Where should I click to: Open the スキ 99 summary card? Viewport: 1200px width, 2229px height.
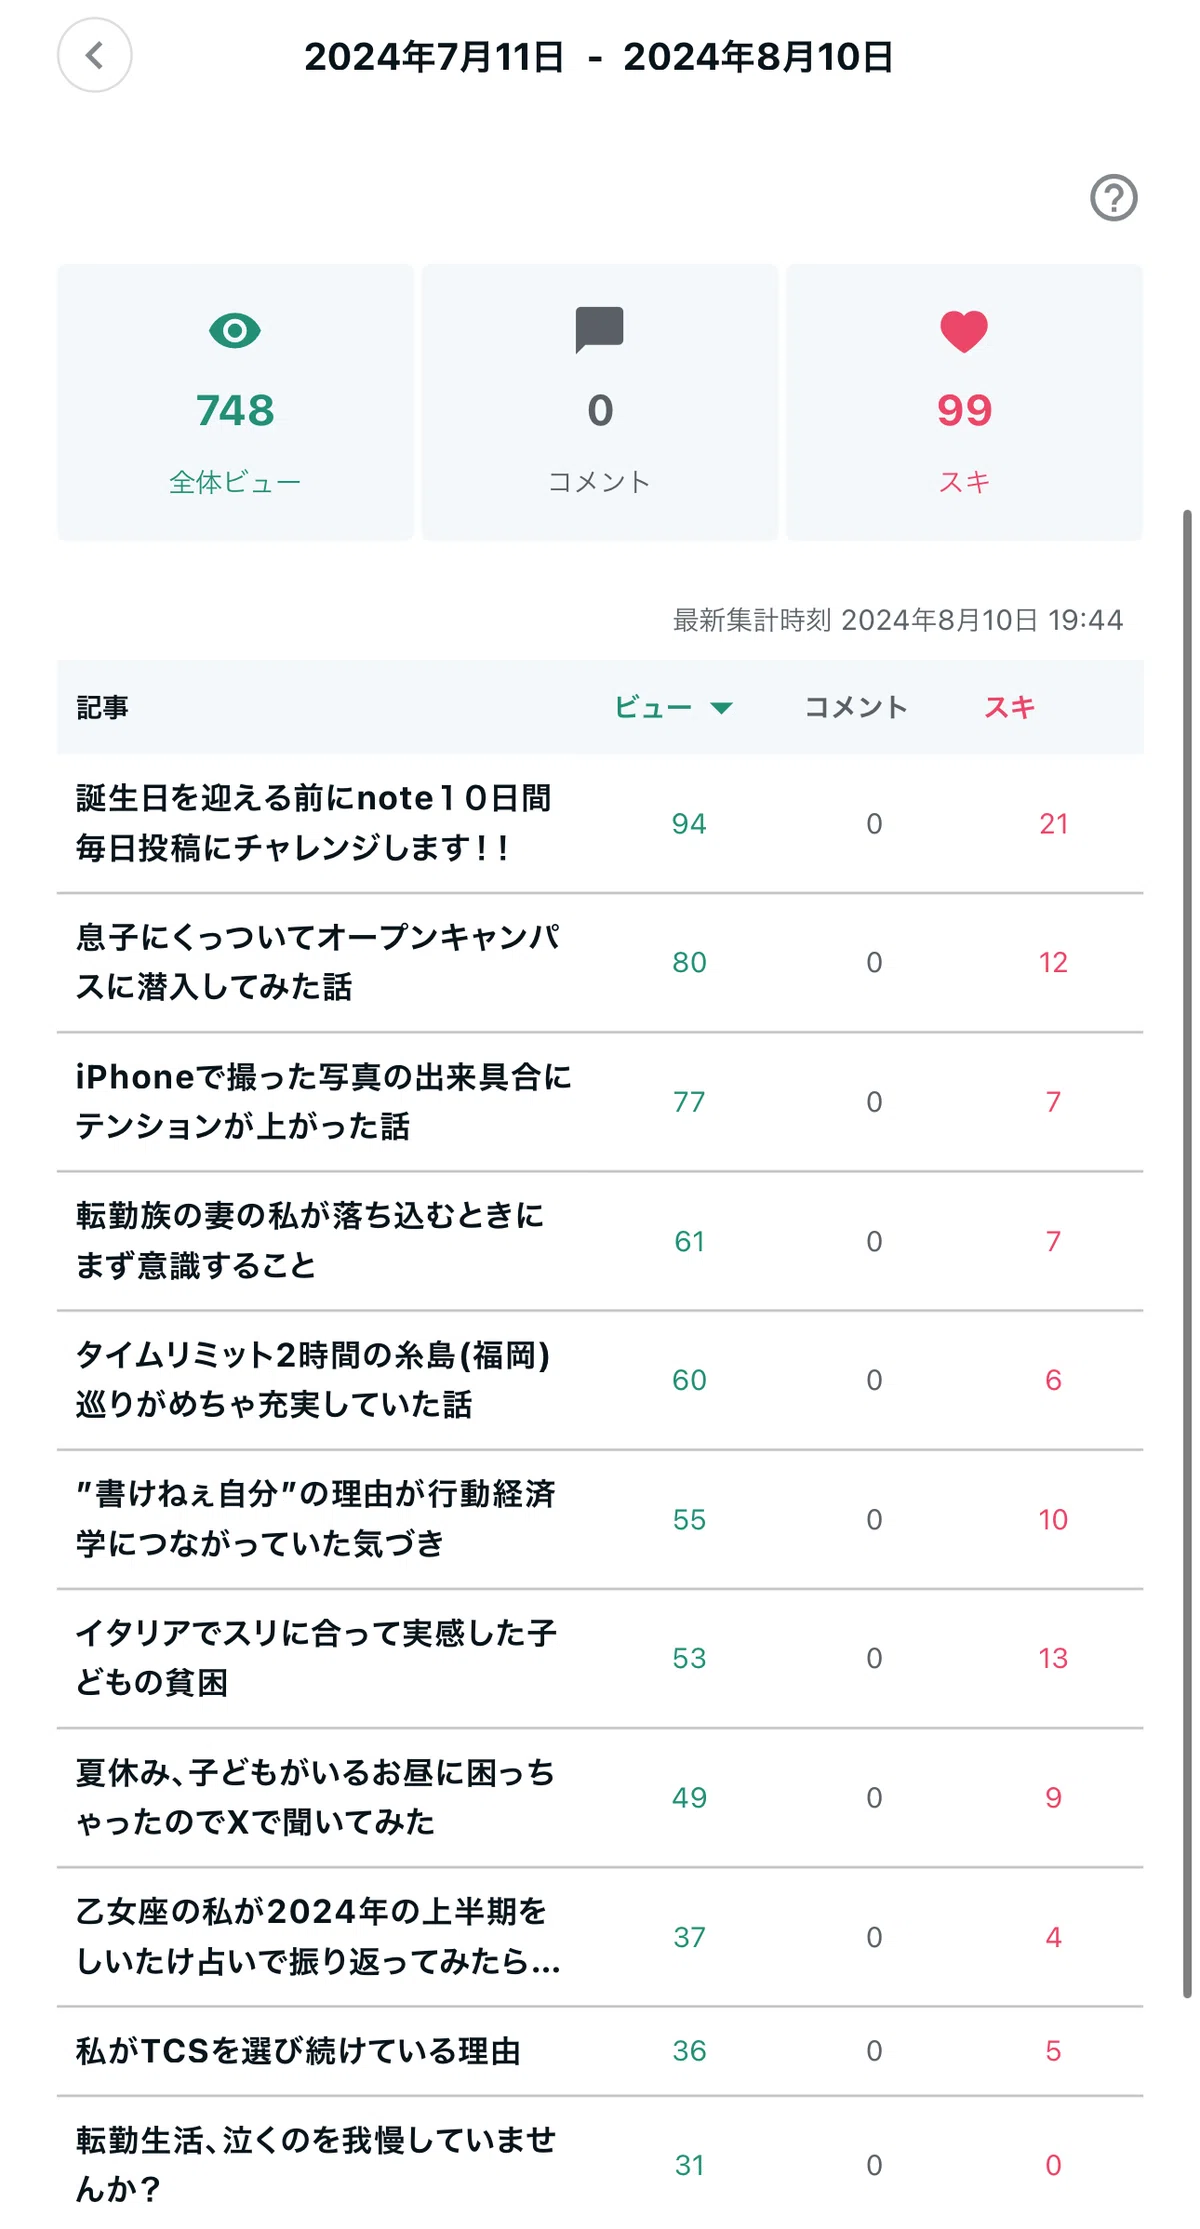pos(964,402)
